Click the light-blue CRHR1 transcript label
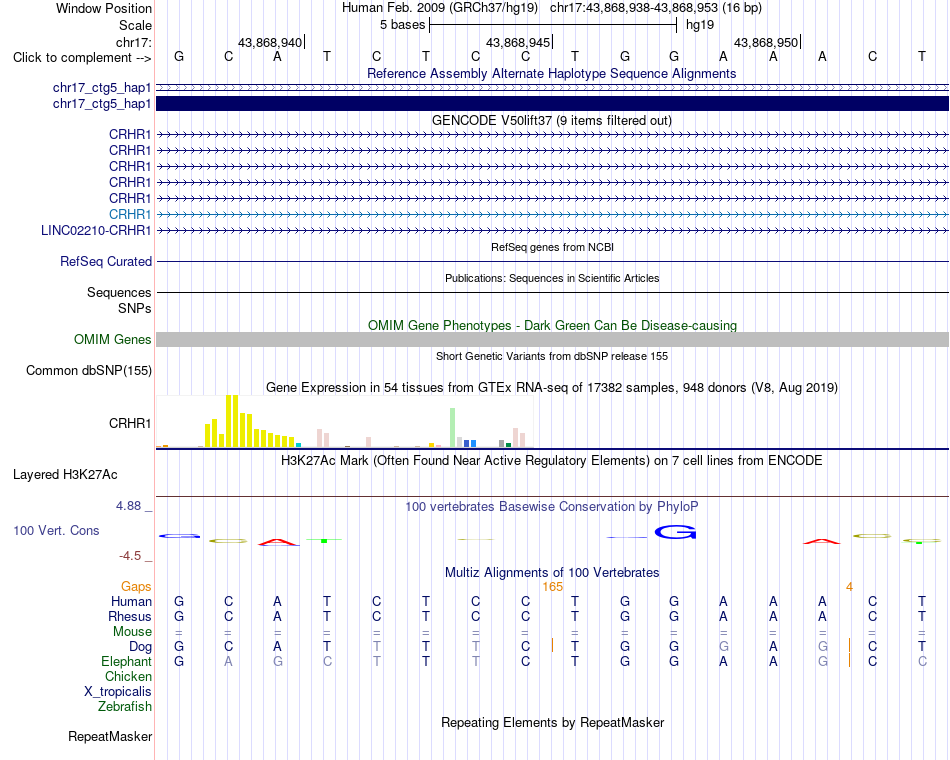950x760 pixels. coord(130,215)
